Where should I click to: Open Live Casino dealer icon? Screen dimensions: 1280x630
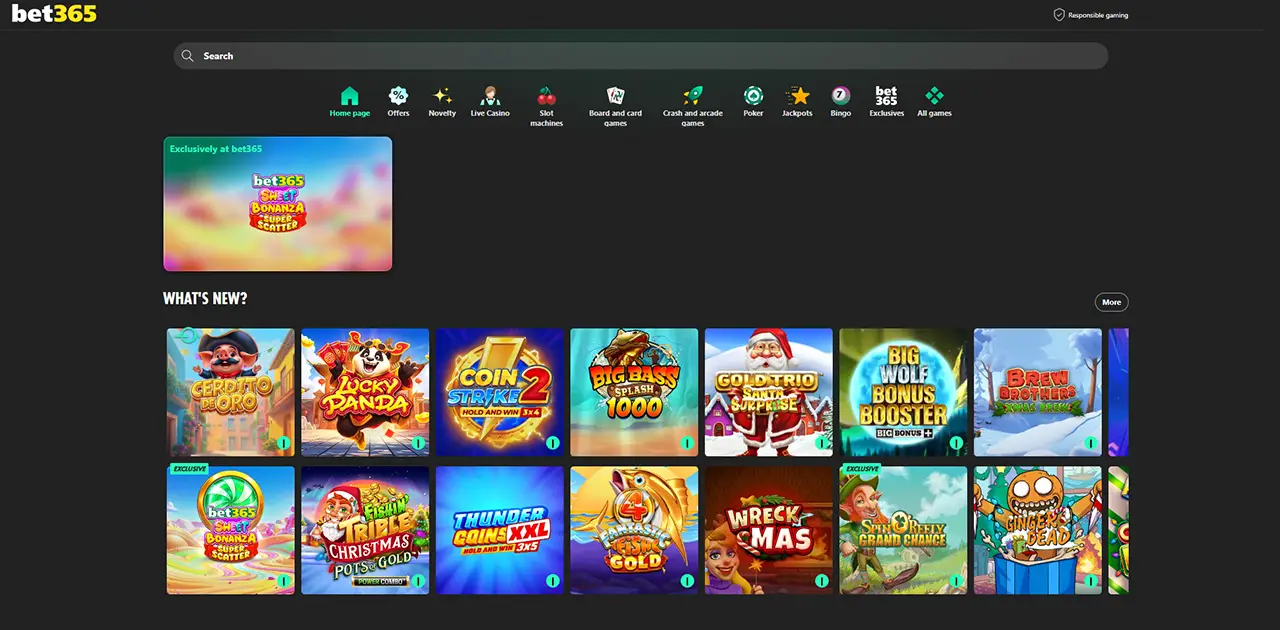[x=490, y=97]
